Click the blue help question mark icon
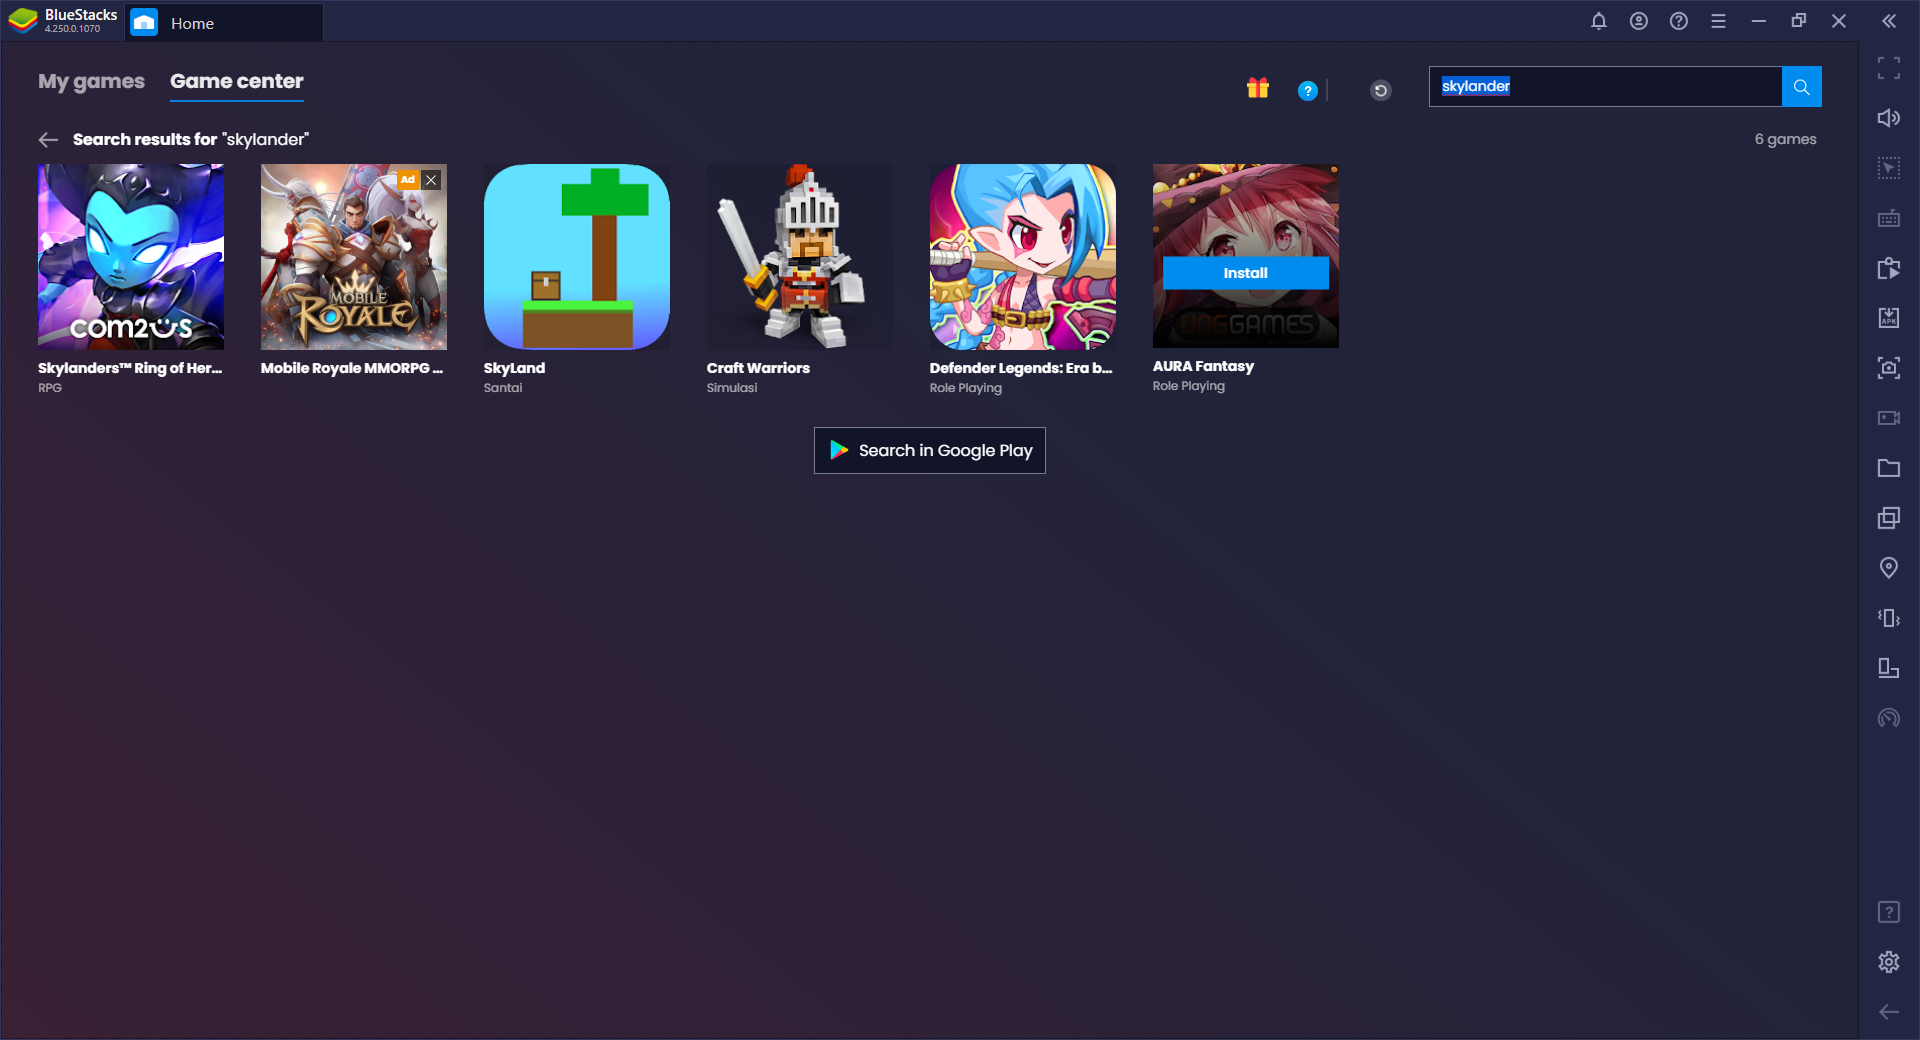The width and height of the screenshot is (1920, 1040). click(1307, 91)
